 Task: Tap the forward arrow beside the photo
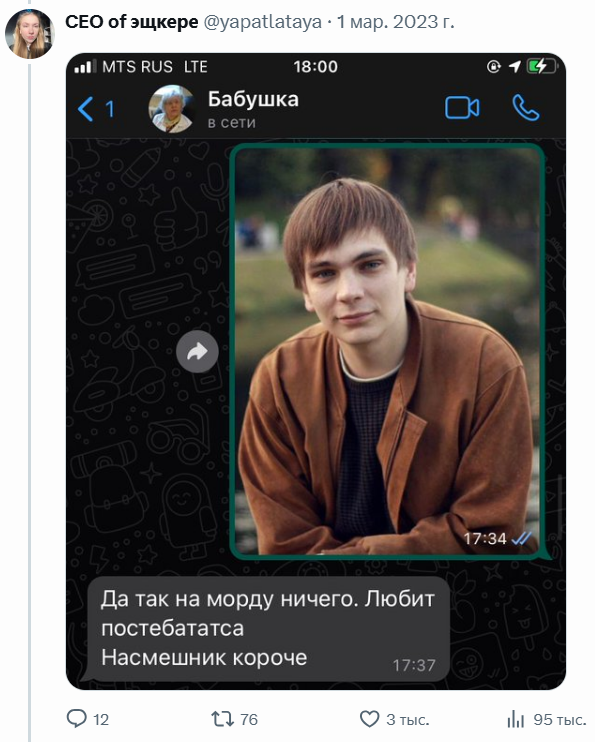point(197,352)
